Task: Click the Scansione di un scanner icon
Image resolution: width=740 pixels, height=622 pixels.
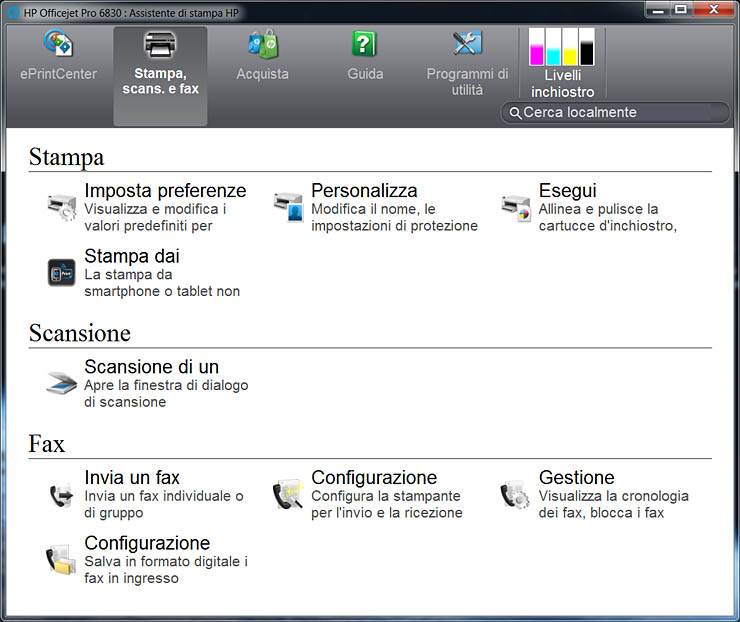Action: point(62,383)
